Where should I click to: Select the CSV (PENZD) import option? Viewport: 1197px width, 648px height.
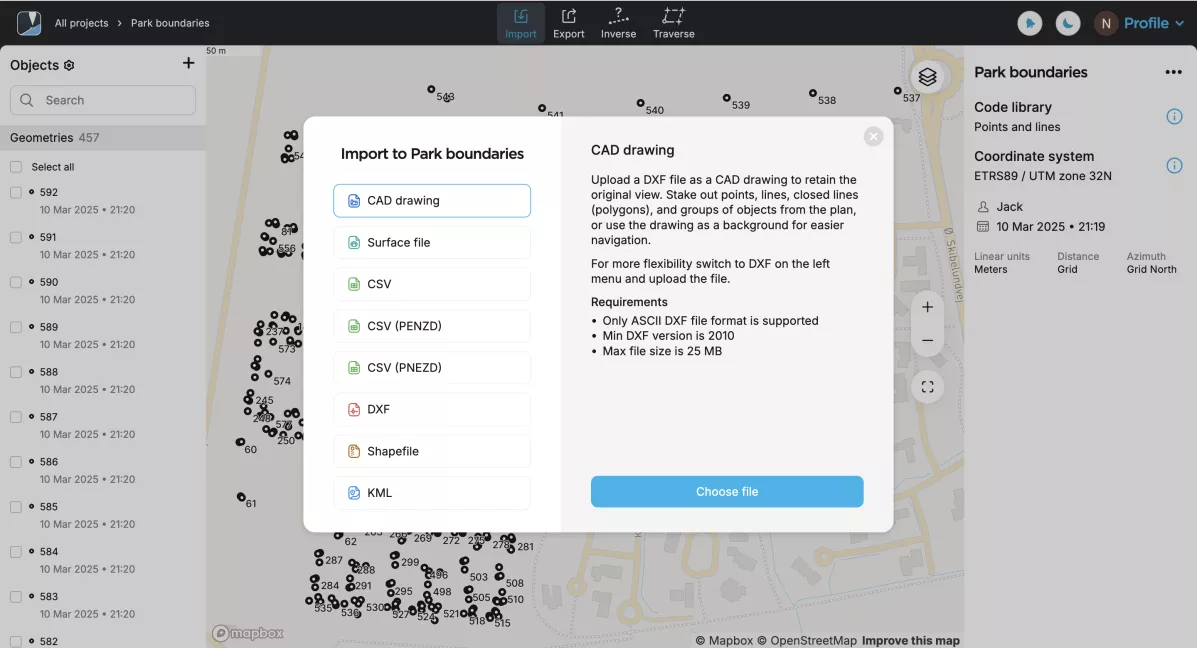(x=431, y=326)
